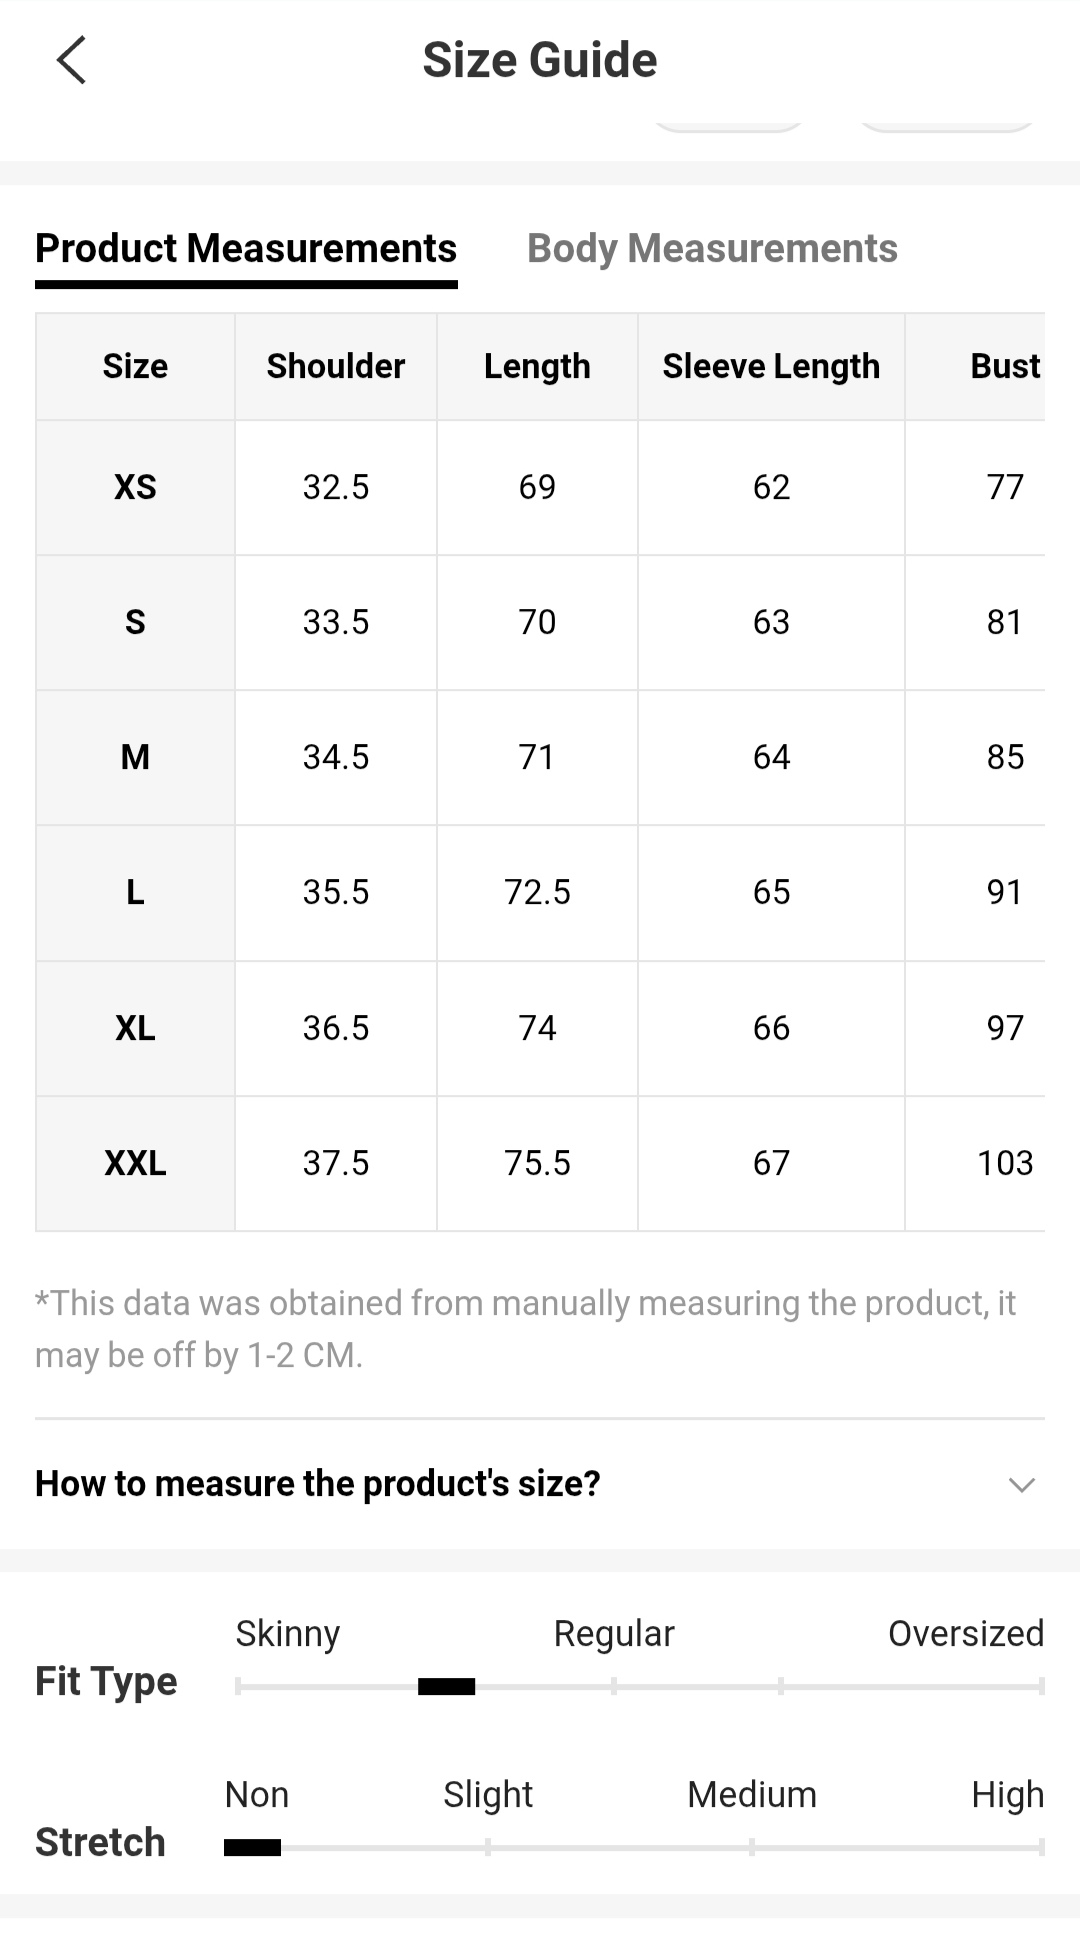This screenshot has height=1955, width=1080.
Task: Click the Fit Type slider marker
Action: tap(446, 1687)
